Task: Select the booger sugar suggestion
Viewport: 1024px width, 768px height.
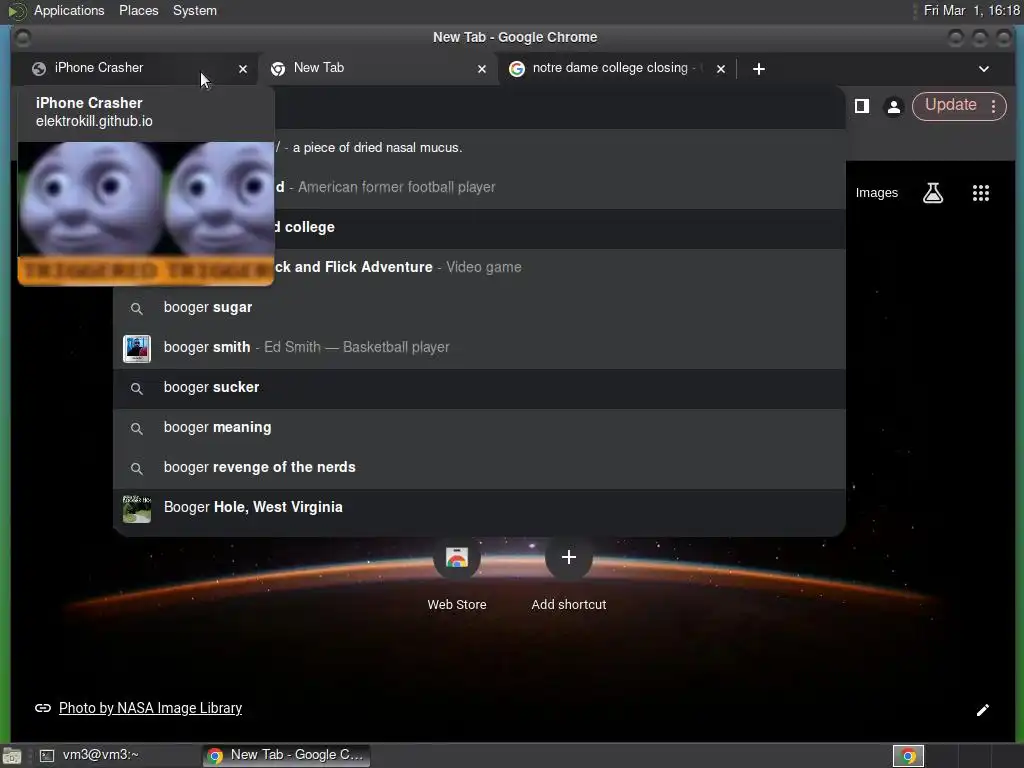Action: click(479, 308)
